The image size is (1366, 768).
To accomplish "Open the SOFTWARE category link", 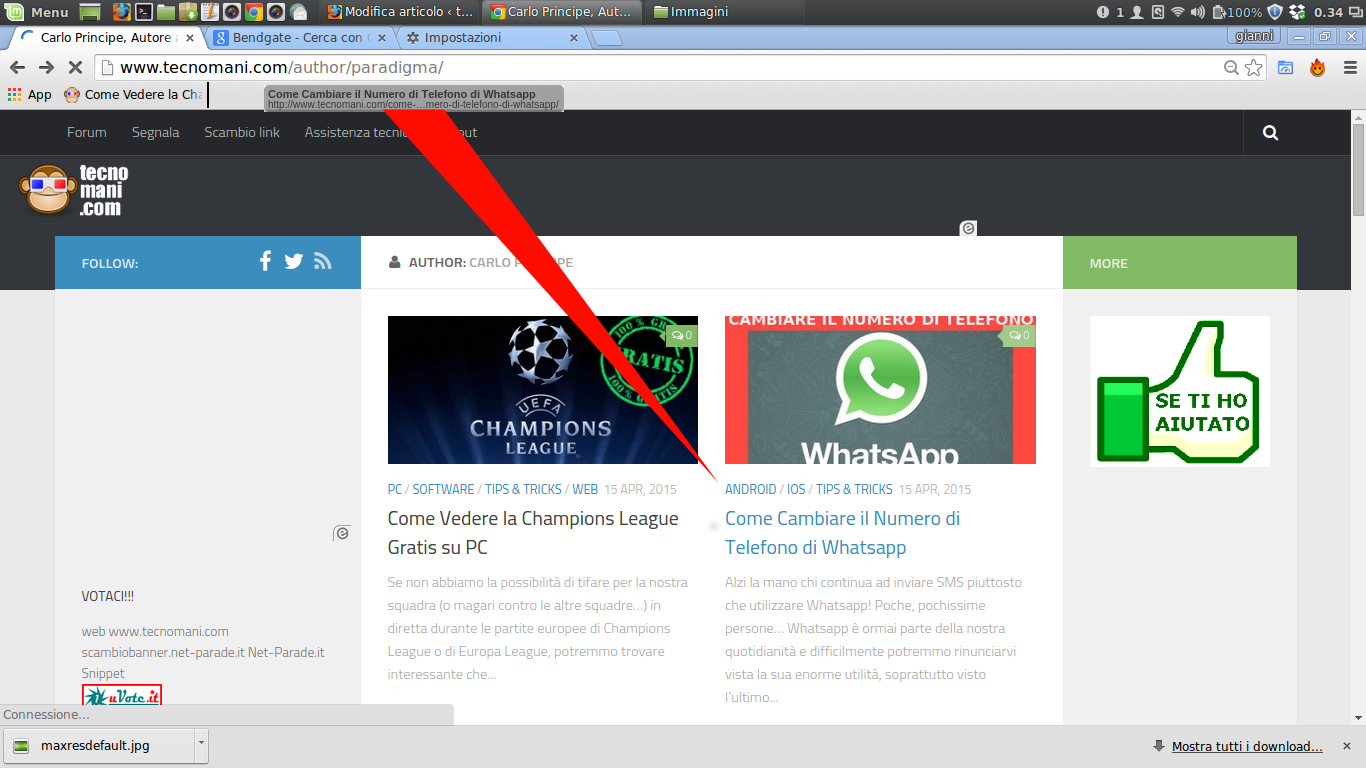I will pos(443,490).
